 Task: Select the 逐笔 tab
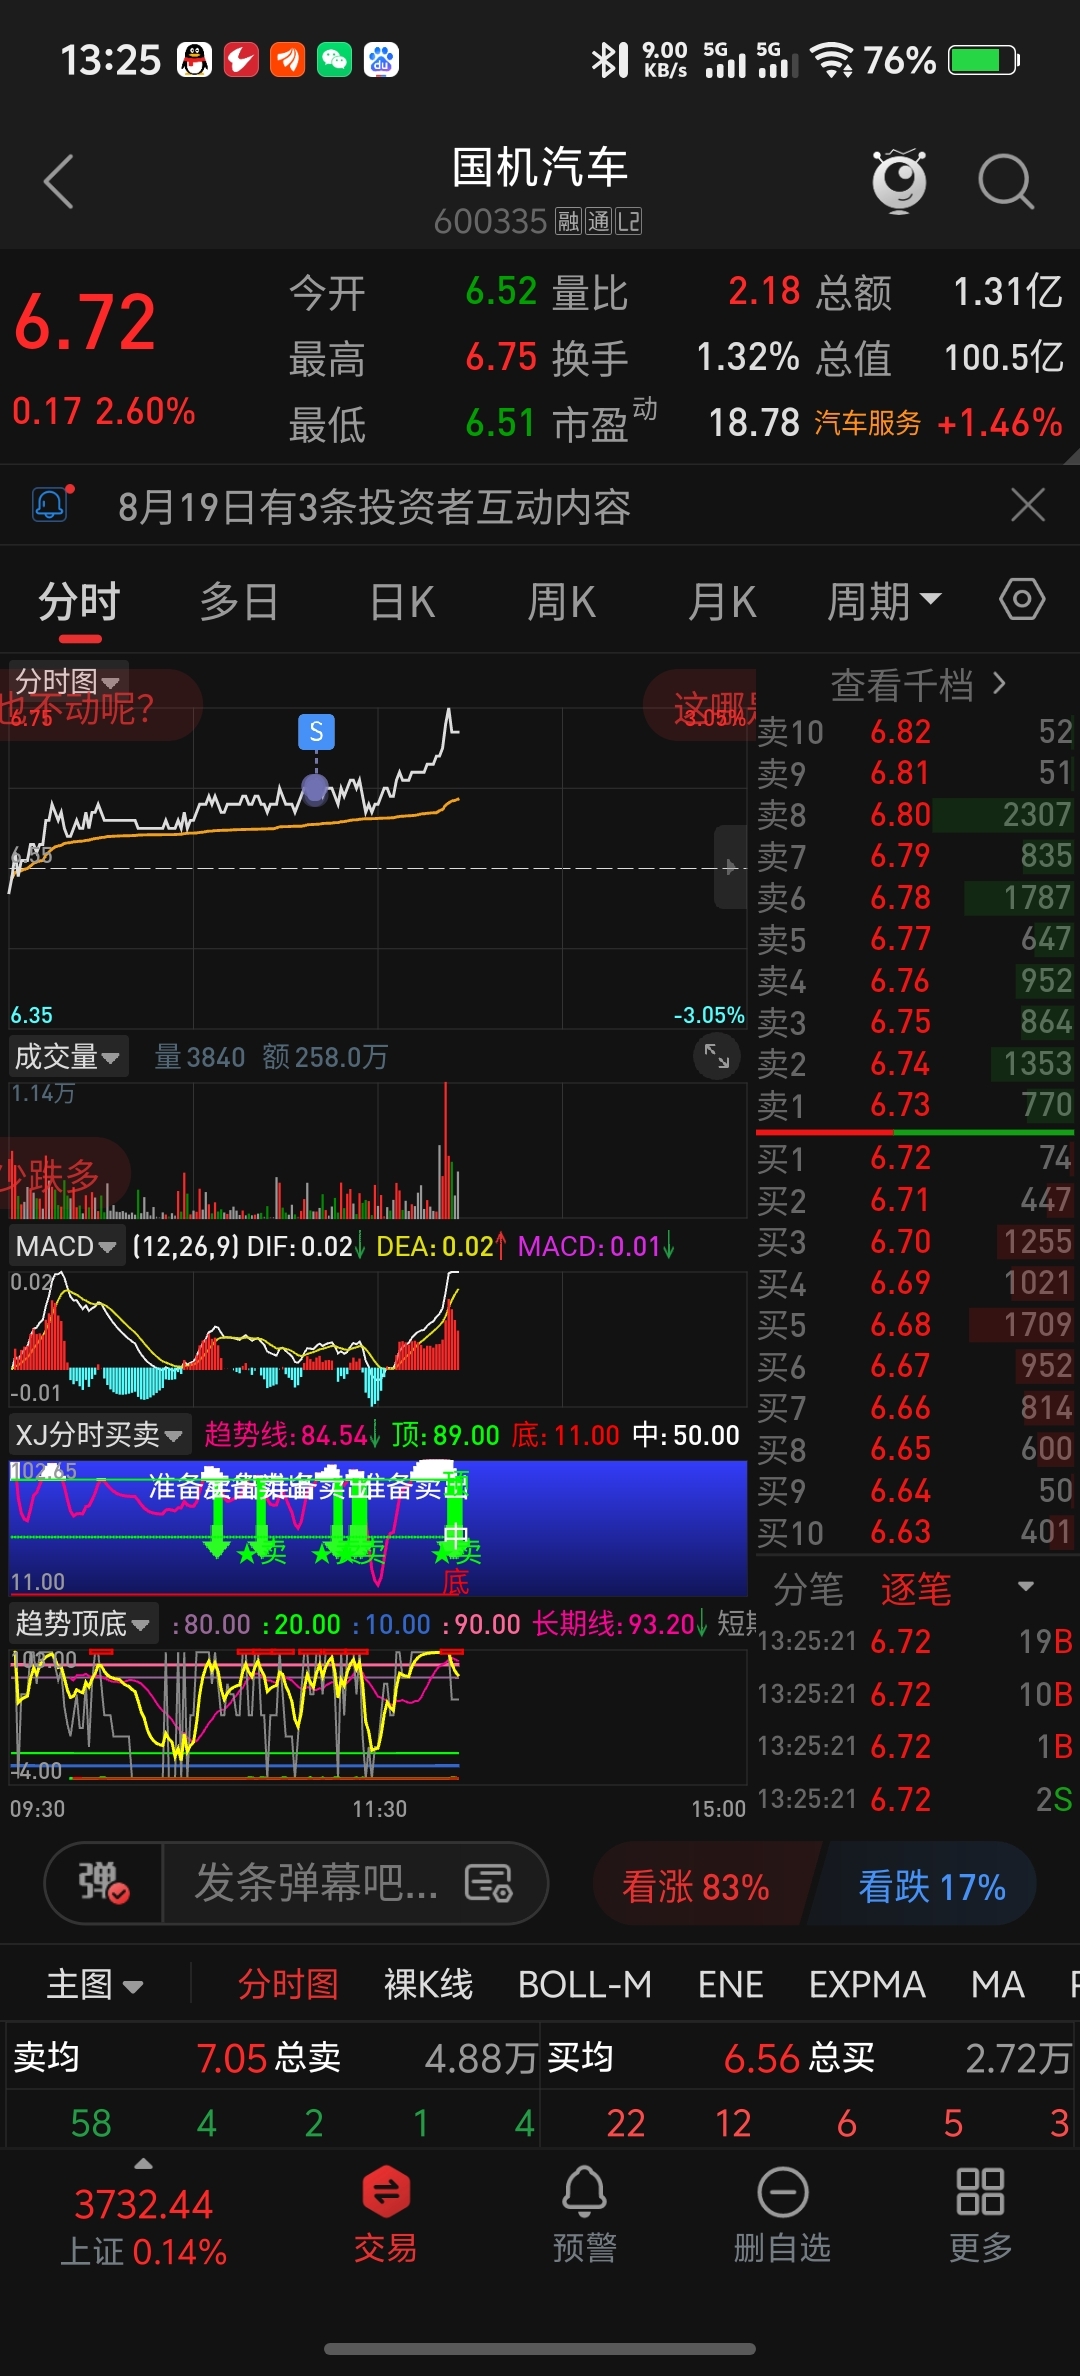(x=916, y=1589)
